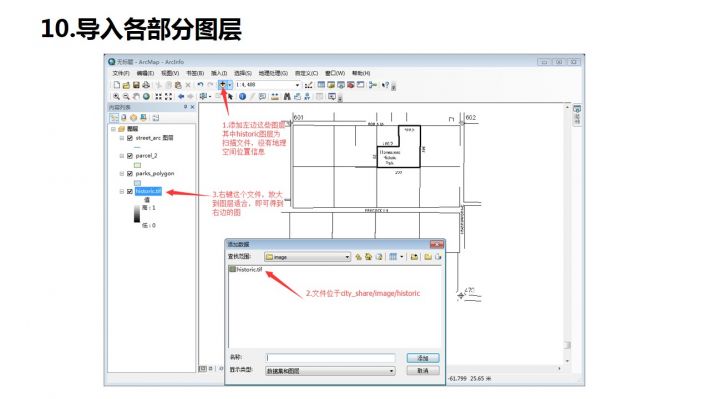Select the Pan hand tool

pos(136,96)
